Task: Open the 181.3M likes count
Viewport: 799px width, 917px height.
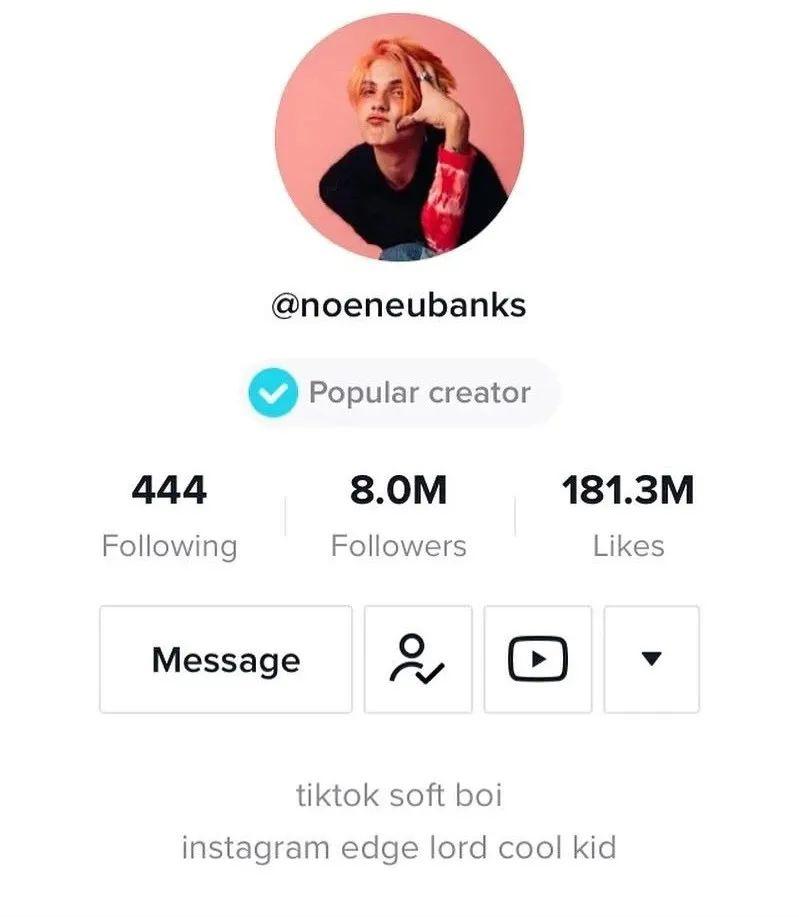Action: [628, 489]
